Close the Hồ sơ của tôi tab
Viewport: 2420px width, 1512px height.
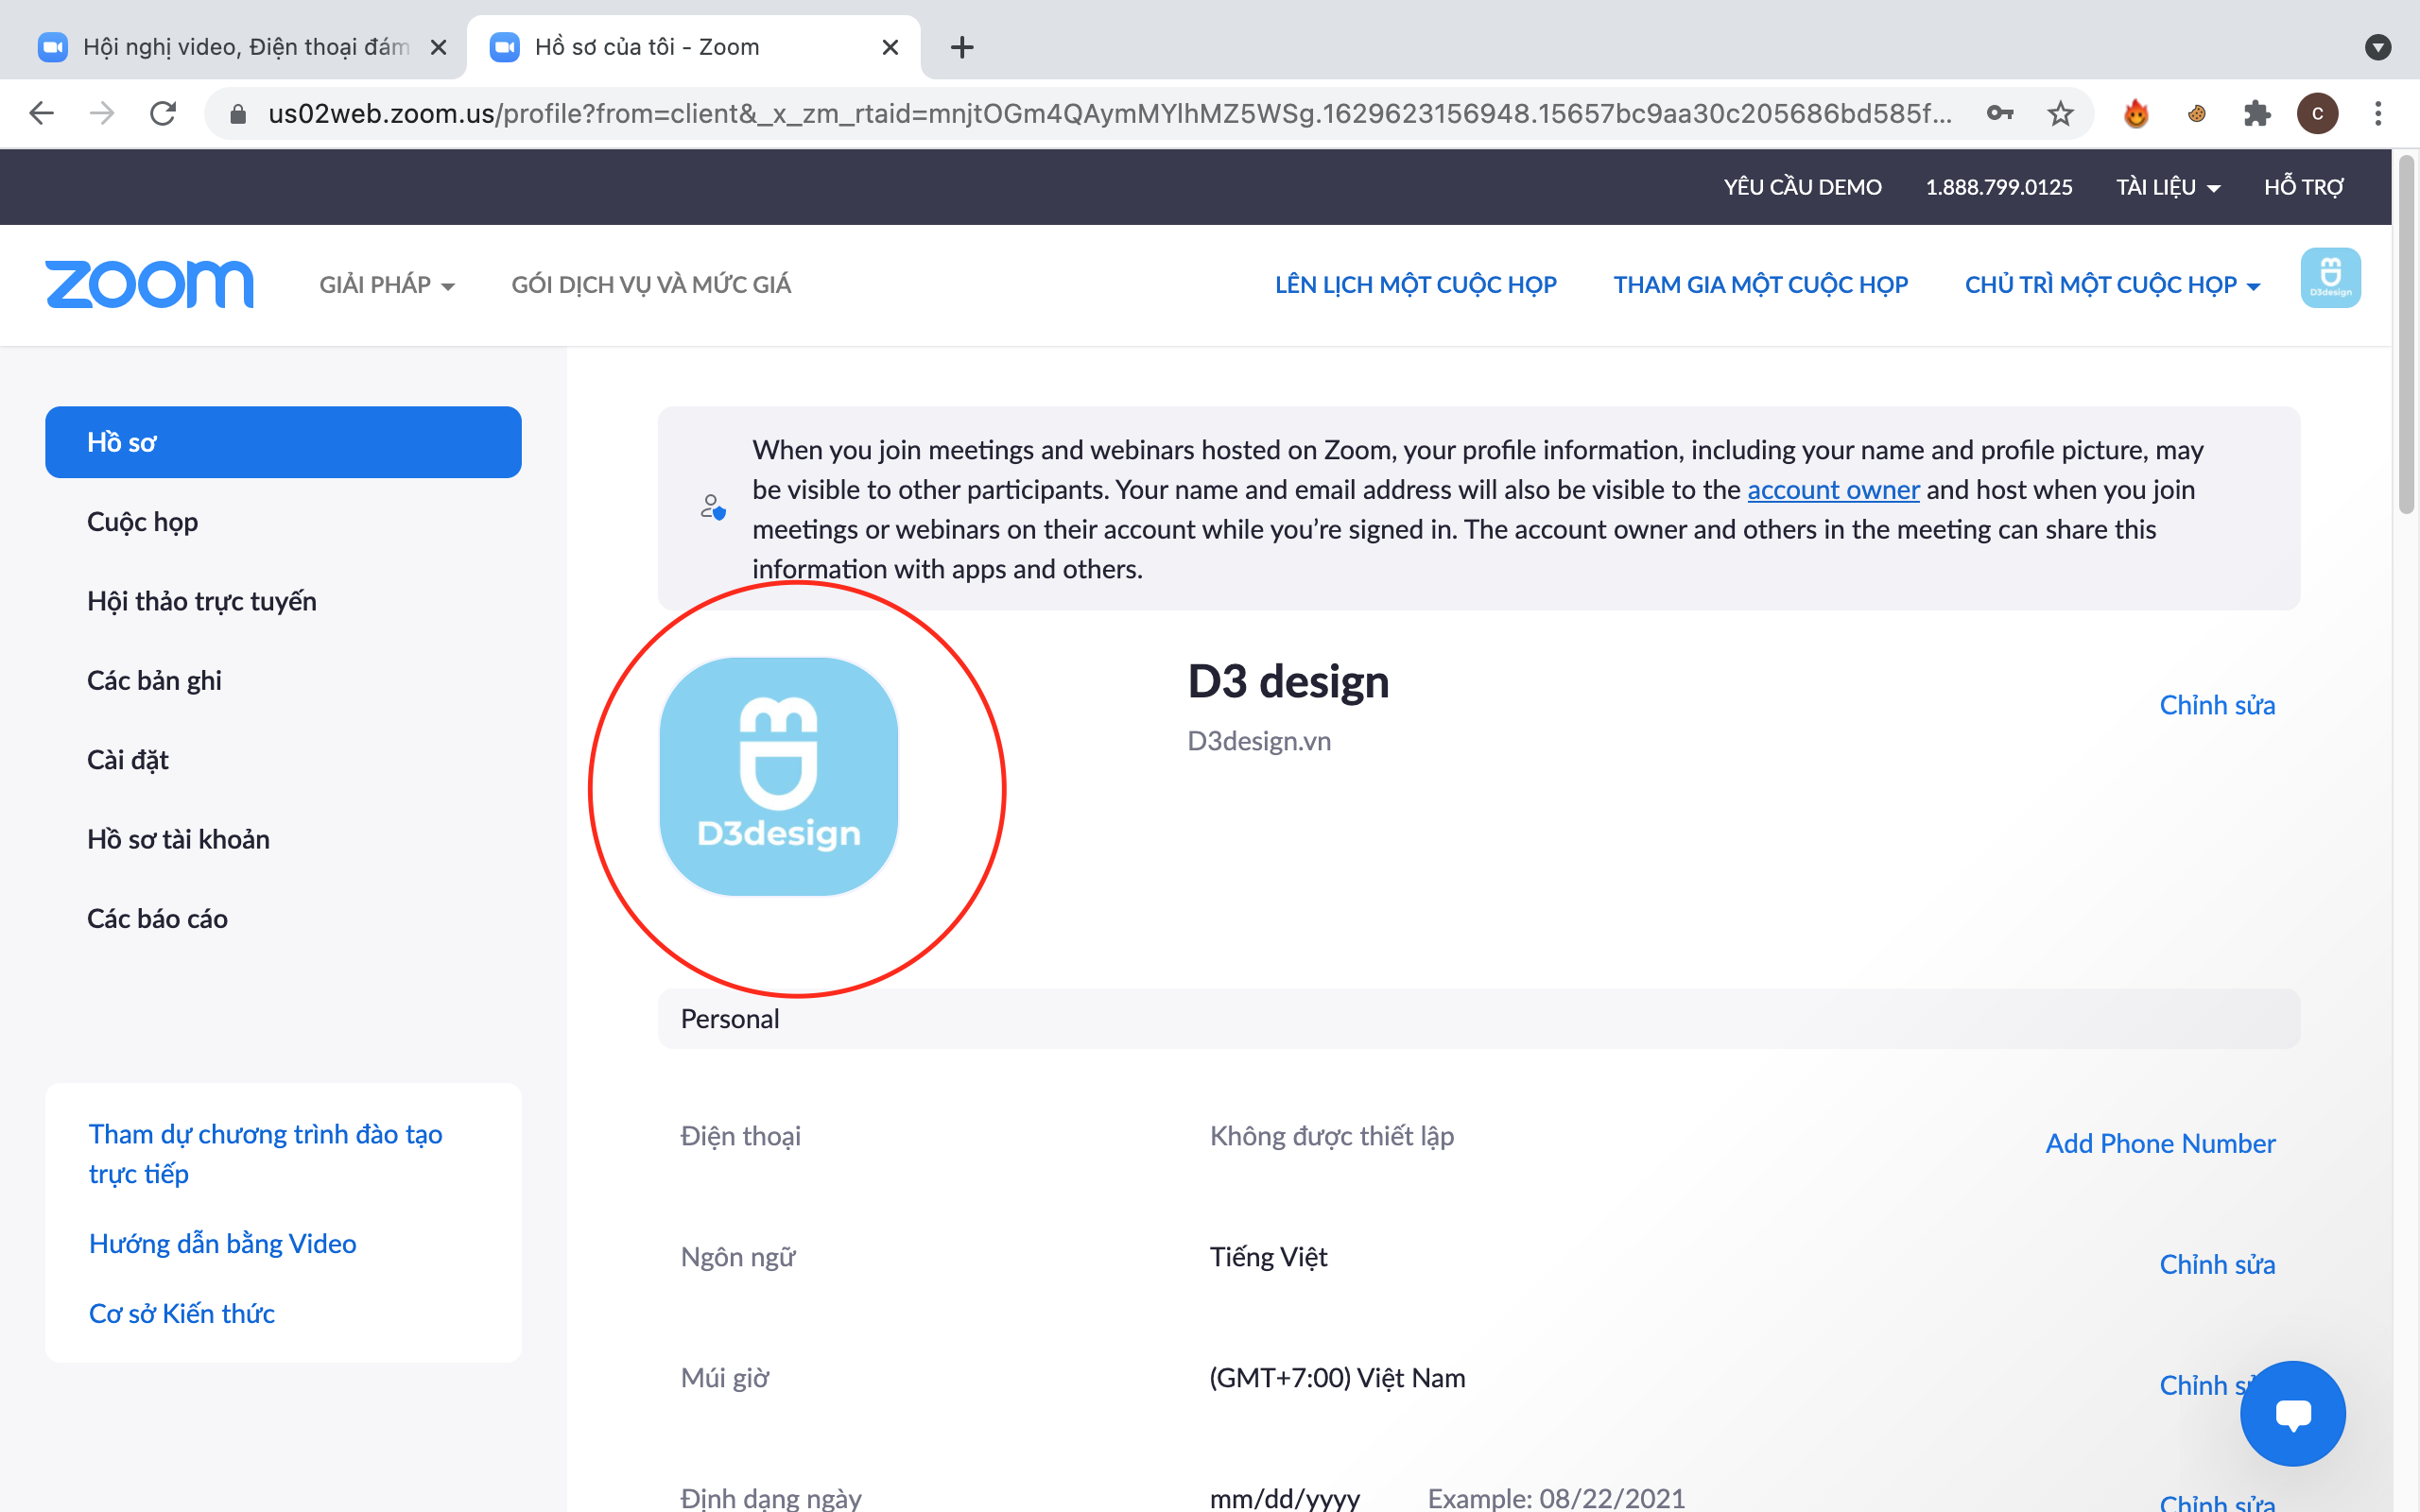pyautogui.click(x=890, y=47)
